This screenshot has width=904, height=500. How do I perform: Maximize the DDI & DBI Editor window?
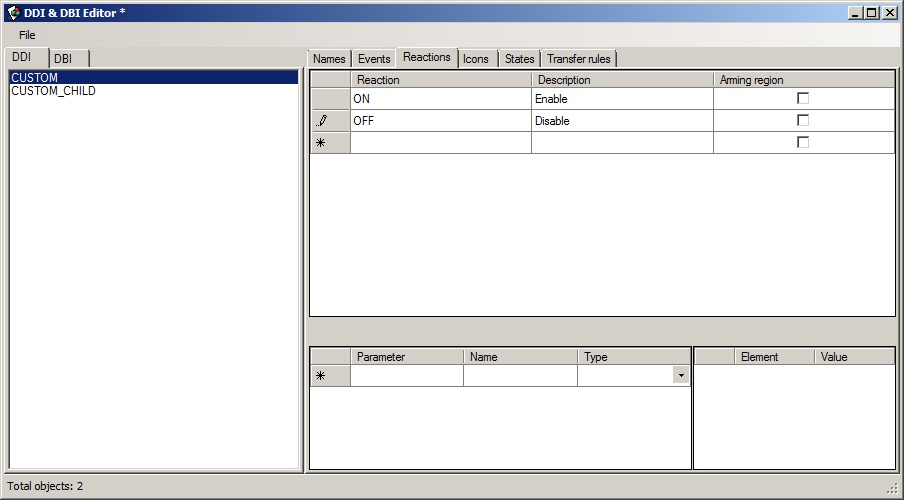872,13
